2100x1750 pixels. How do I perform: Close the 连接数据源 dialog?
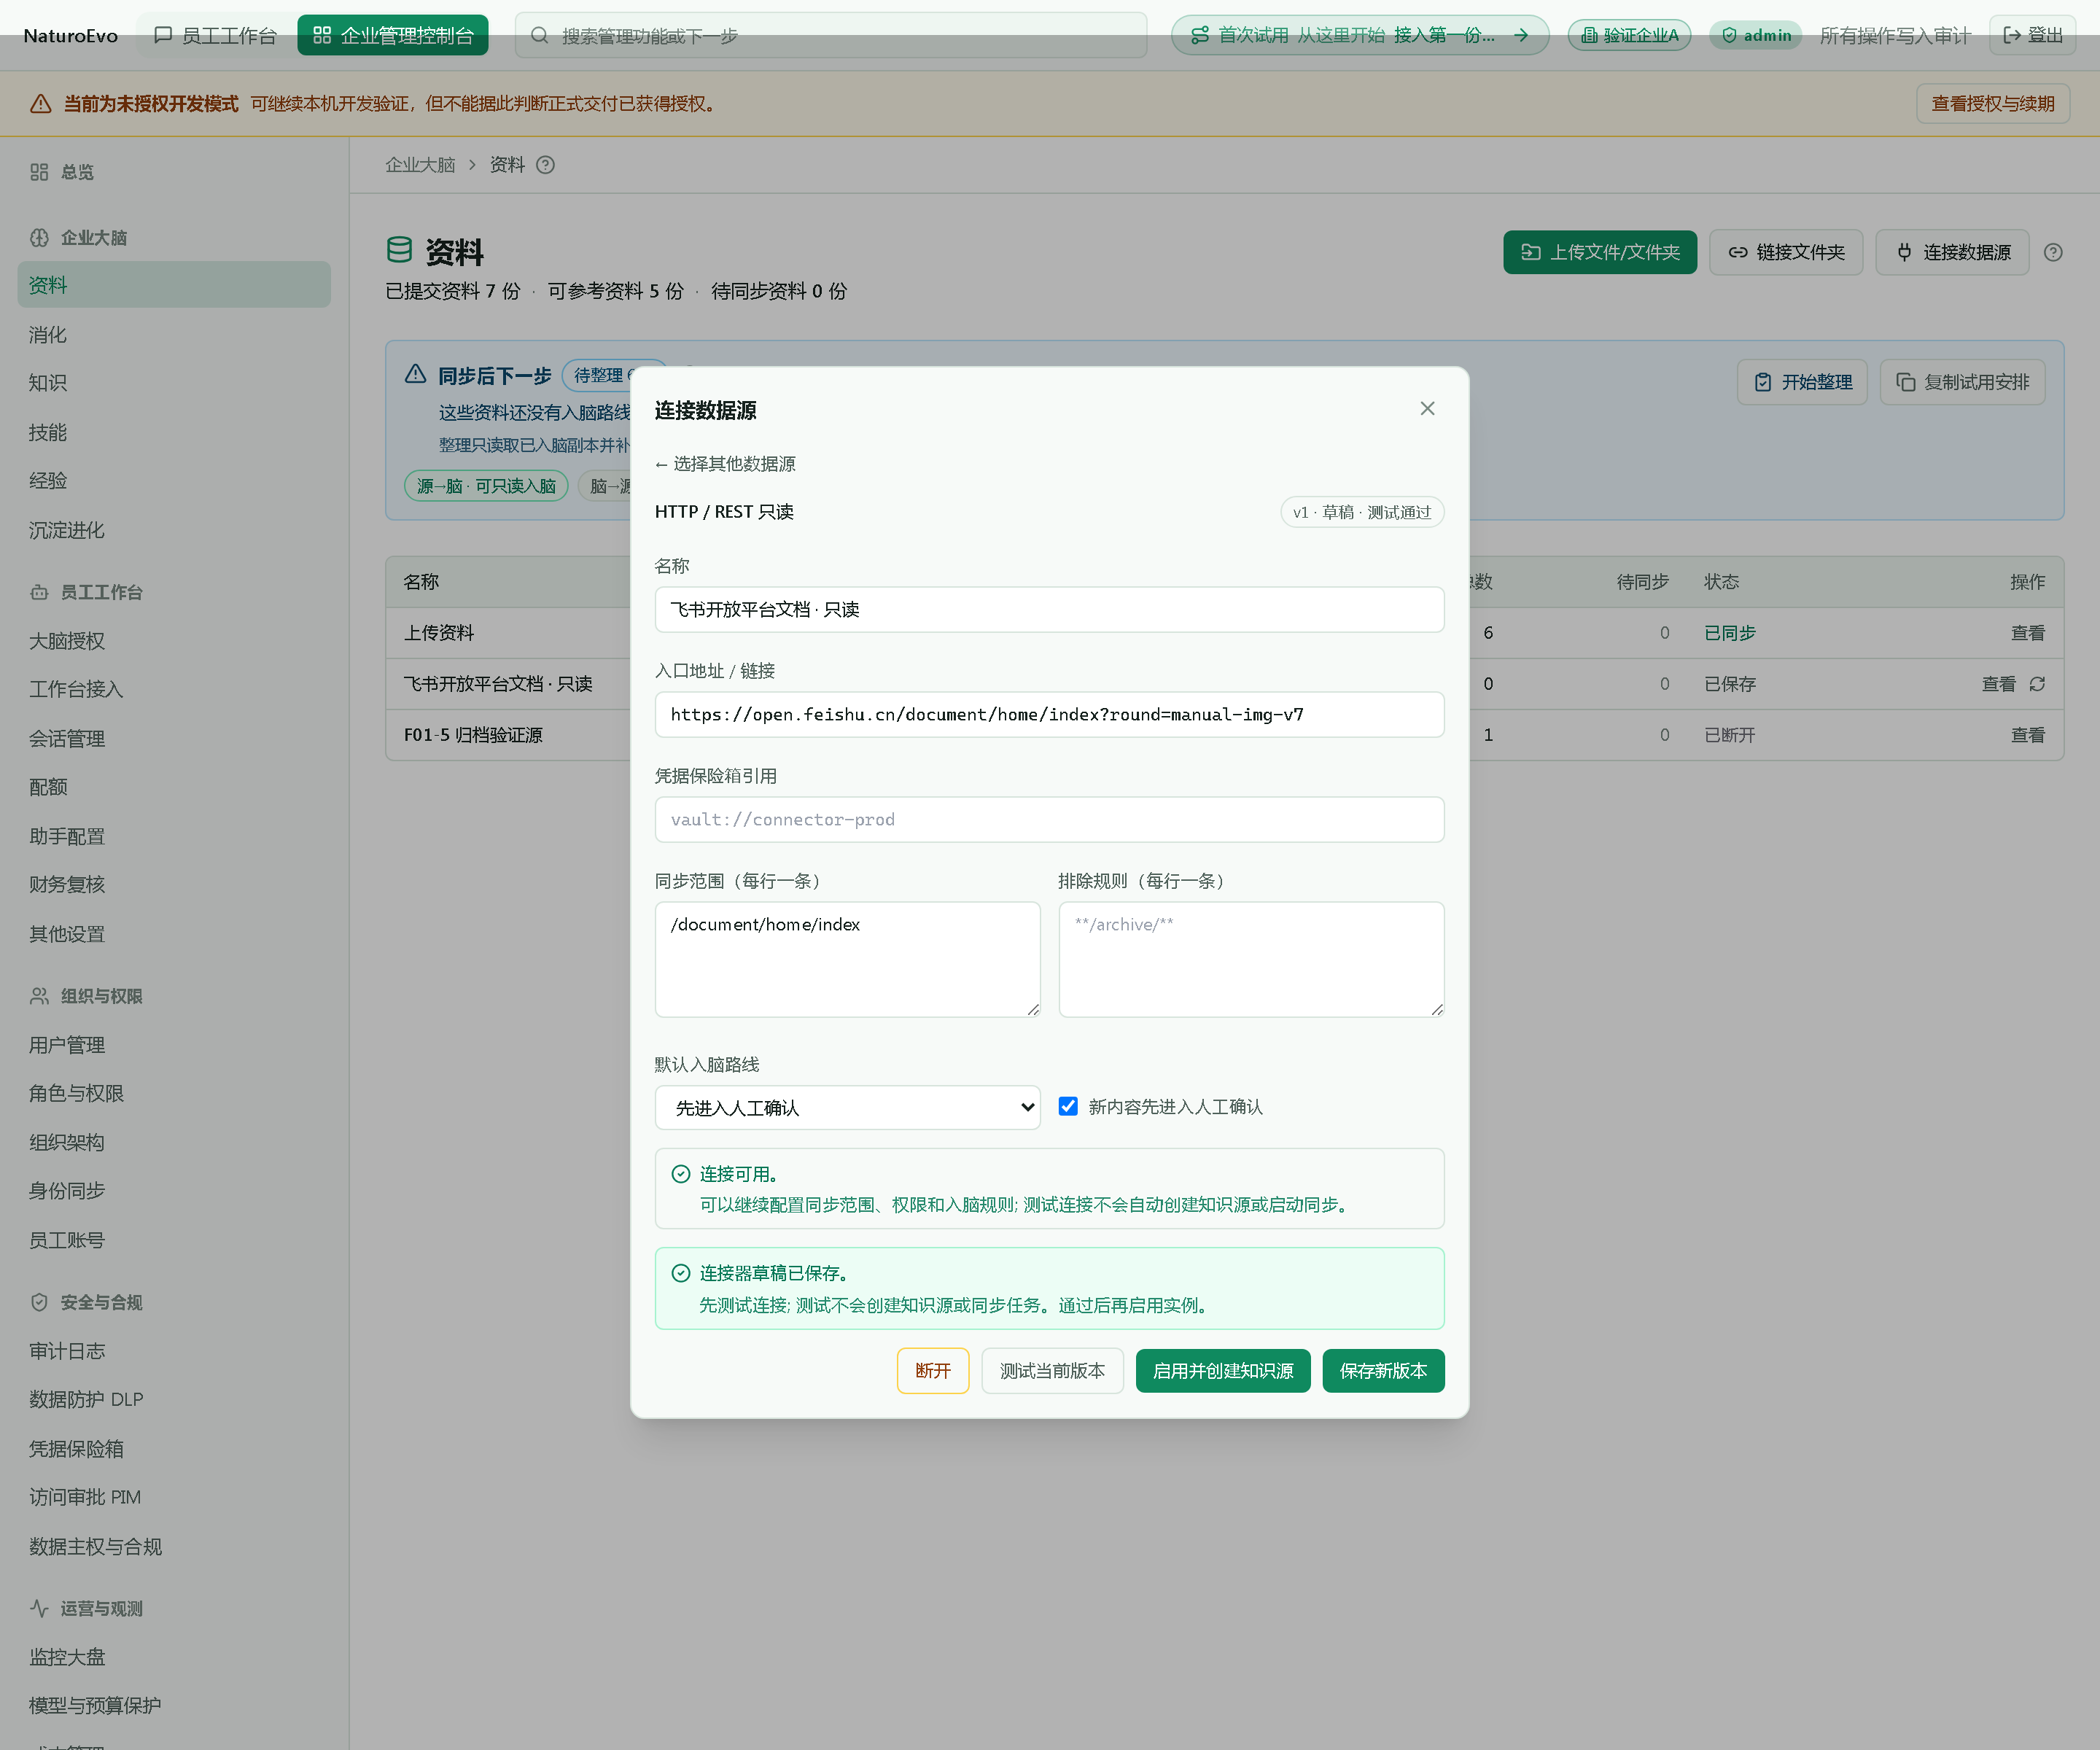[x=1427, y=408]
